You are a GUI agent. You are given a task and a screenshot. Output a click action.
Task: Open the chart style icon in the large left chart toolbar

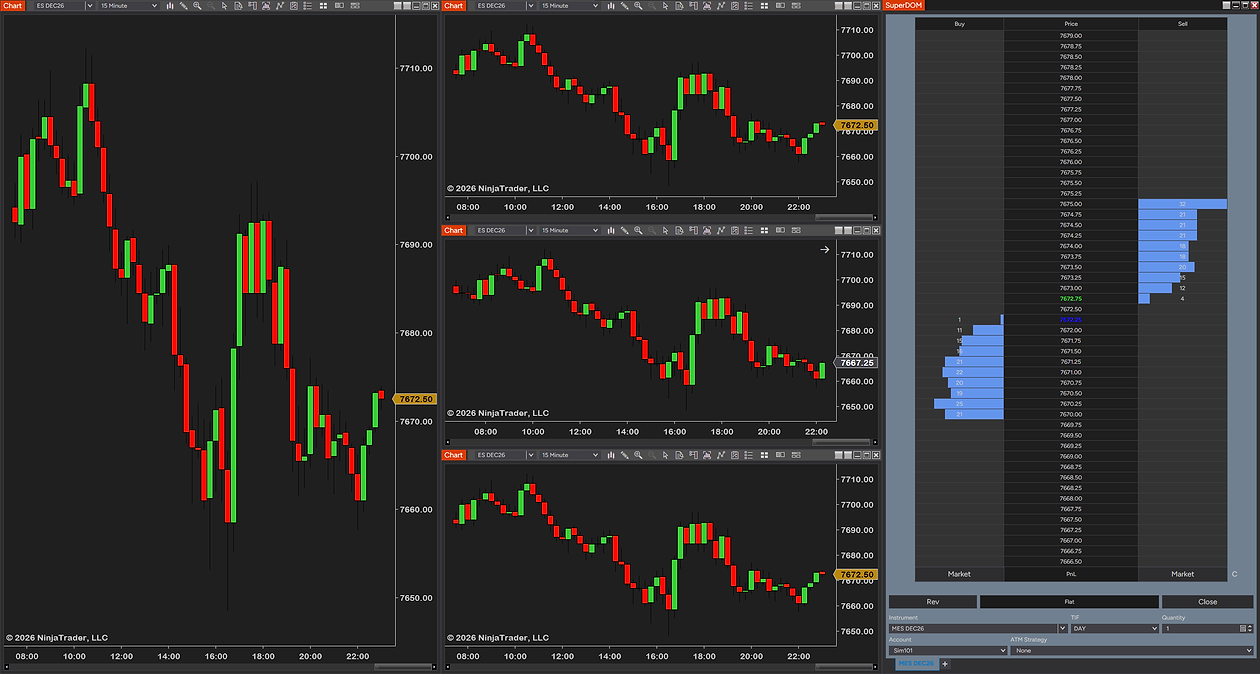point(170,6)
